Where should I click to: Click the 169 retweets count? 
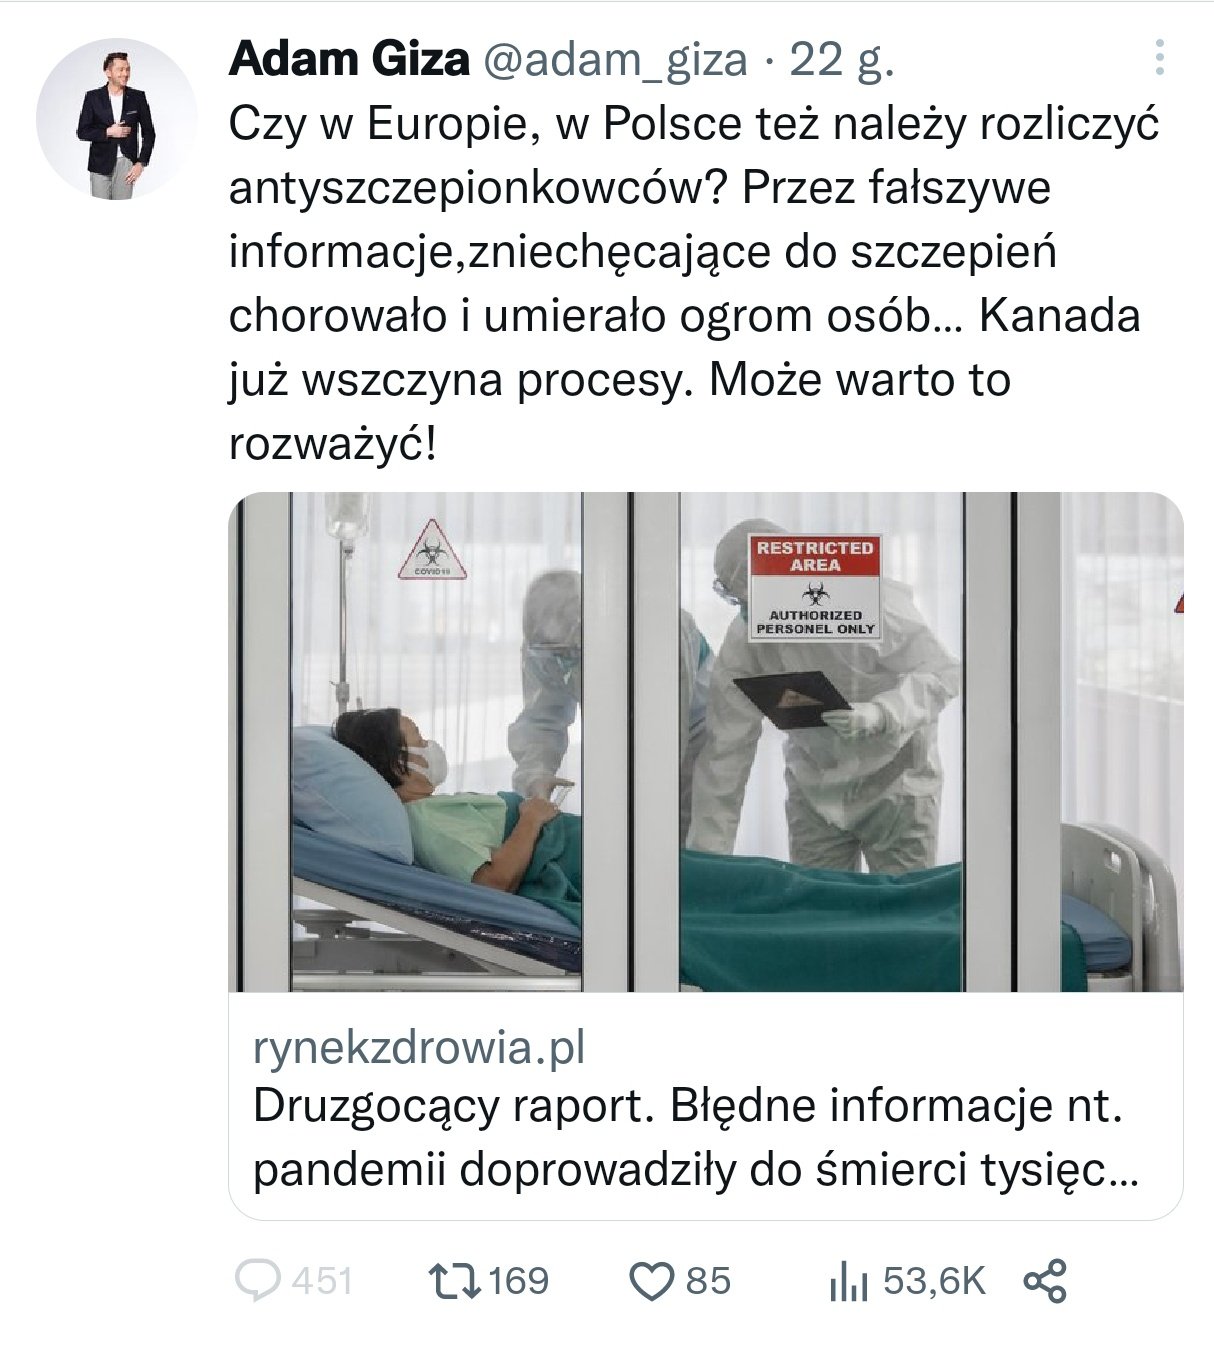tap(520, 1281)
